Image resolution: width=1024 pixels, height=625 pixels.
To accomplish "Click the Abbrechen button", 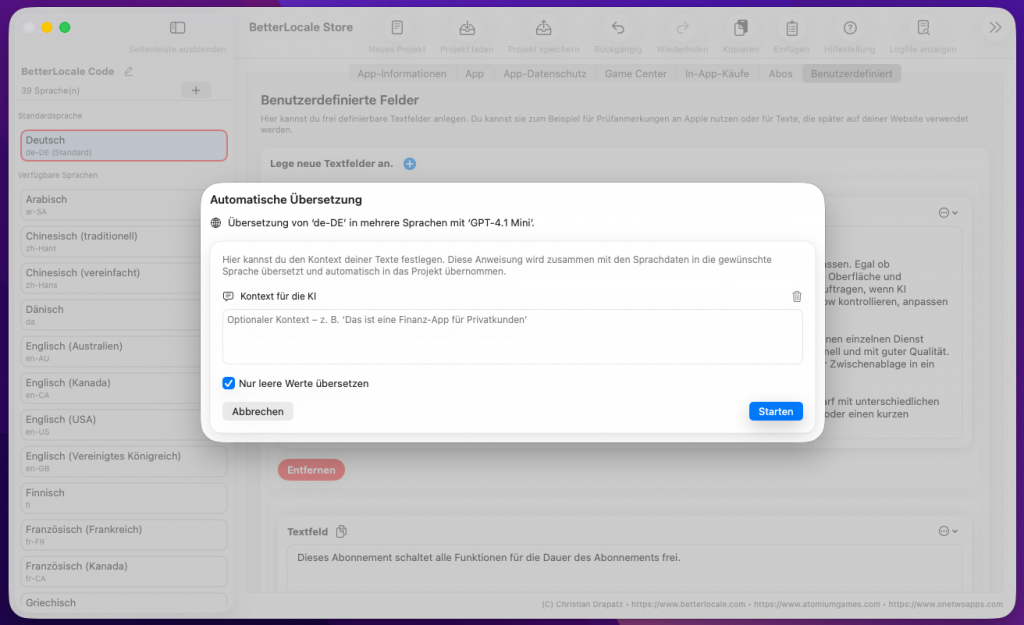I will point(258,411).
